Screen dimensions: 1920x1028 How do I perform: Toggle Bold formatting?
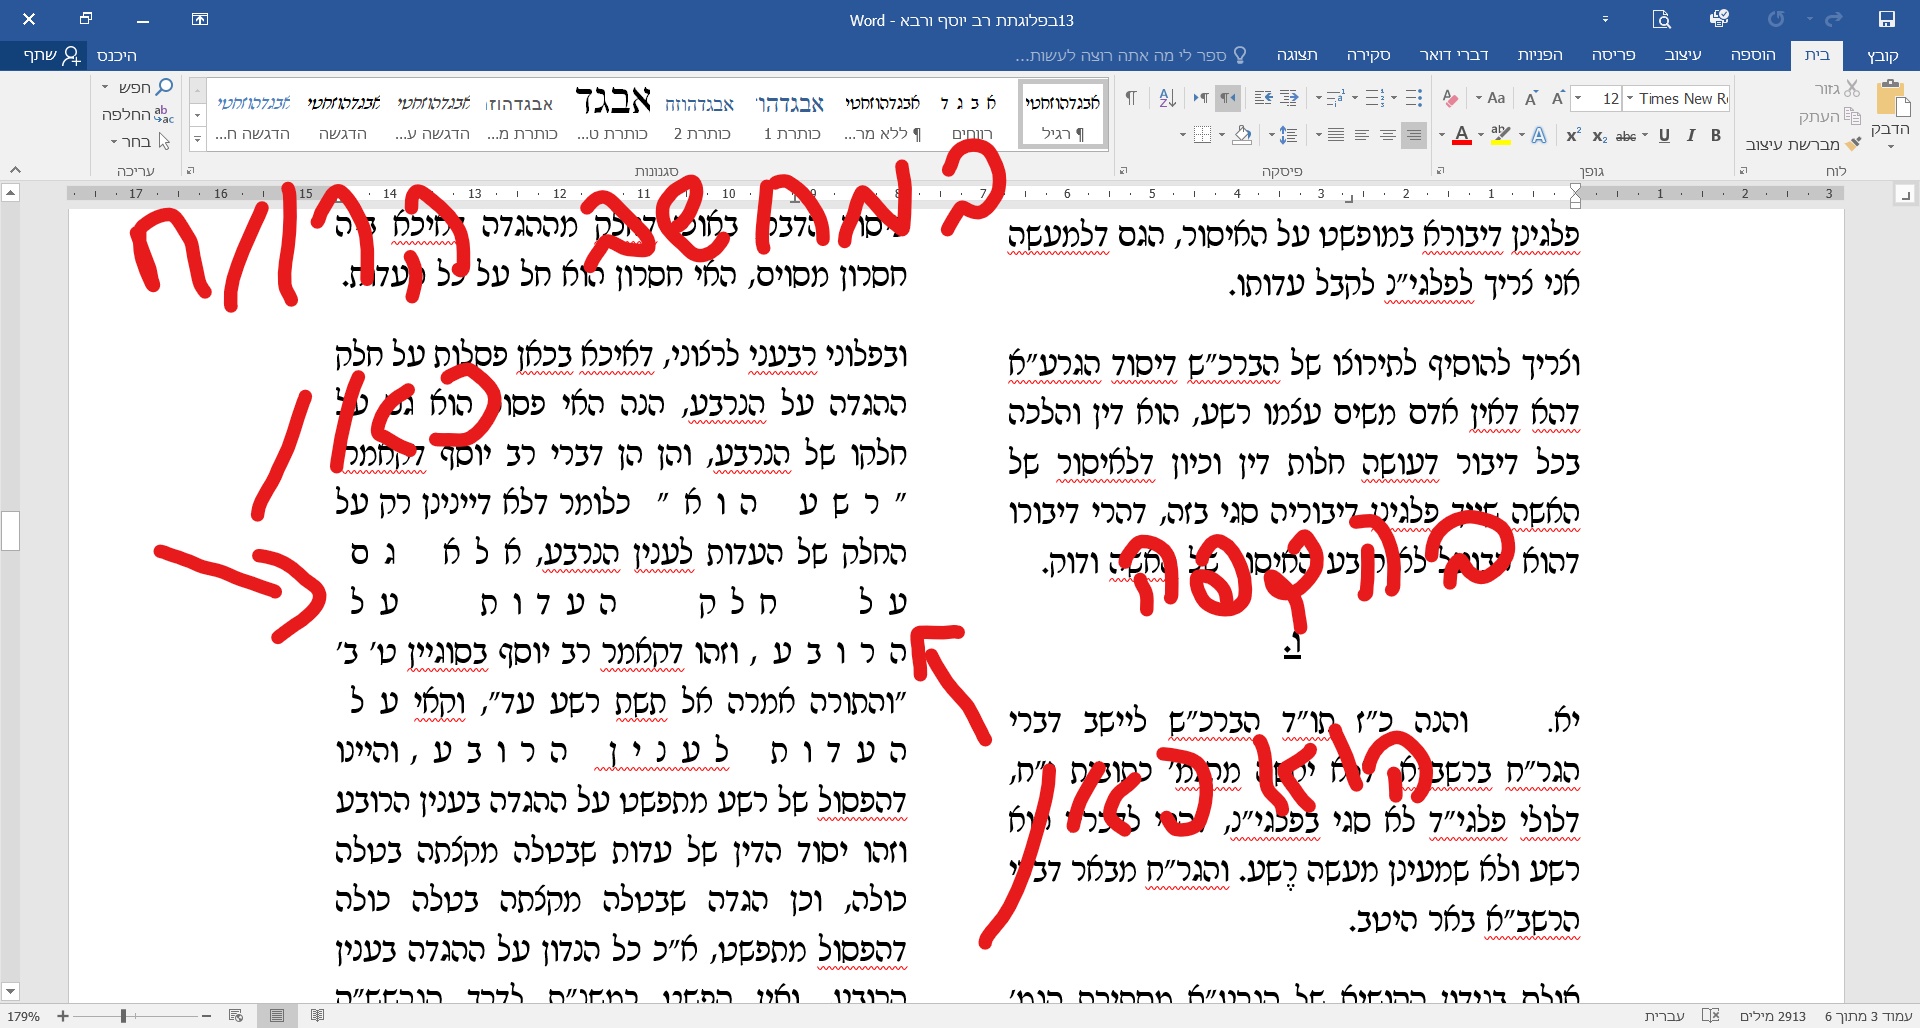[1716, 137]
